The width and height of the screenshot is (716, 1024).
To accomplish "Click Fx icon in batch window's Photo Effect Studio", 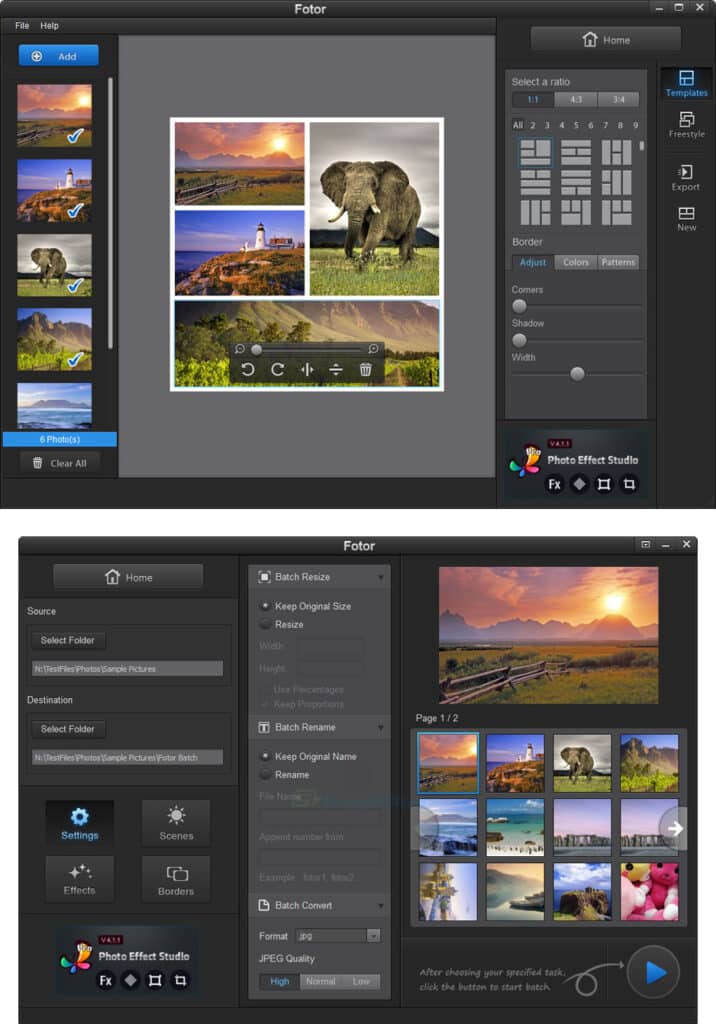I will tap(106, 980).
